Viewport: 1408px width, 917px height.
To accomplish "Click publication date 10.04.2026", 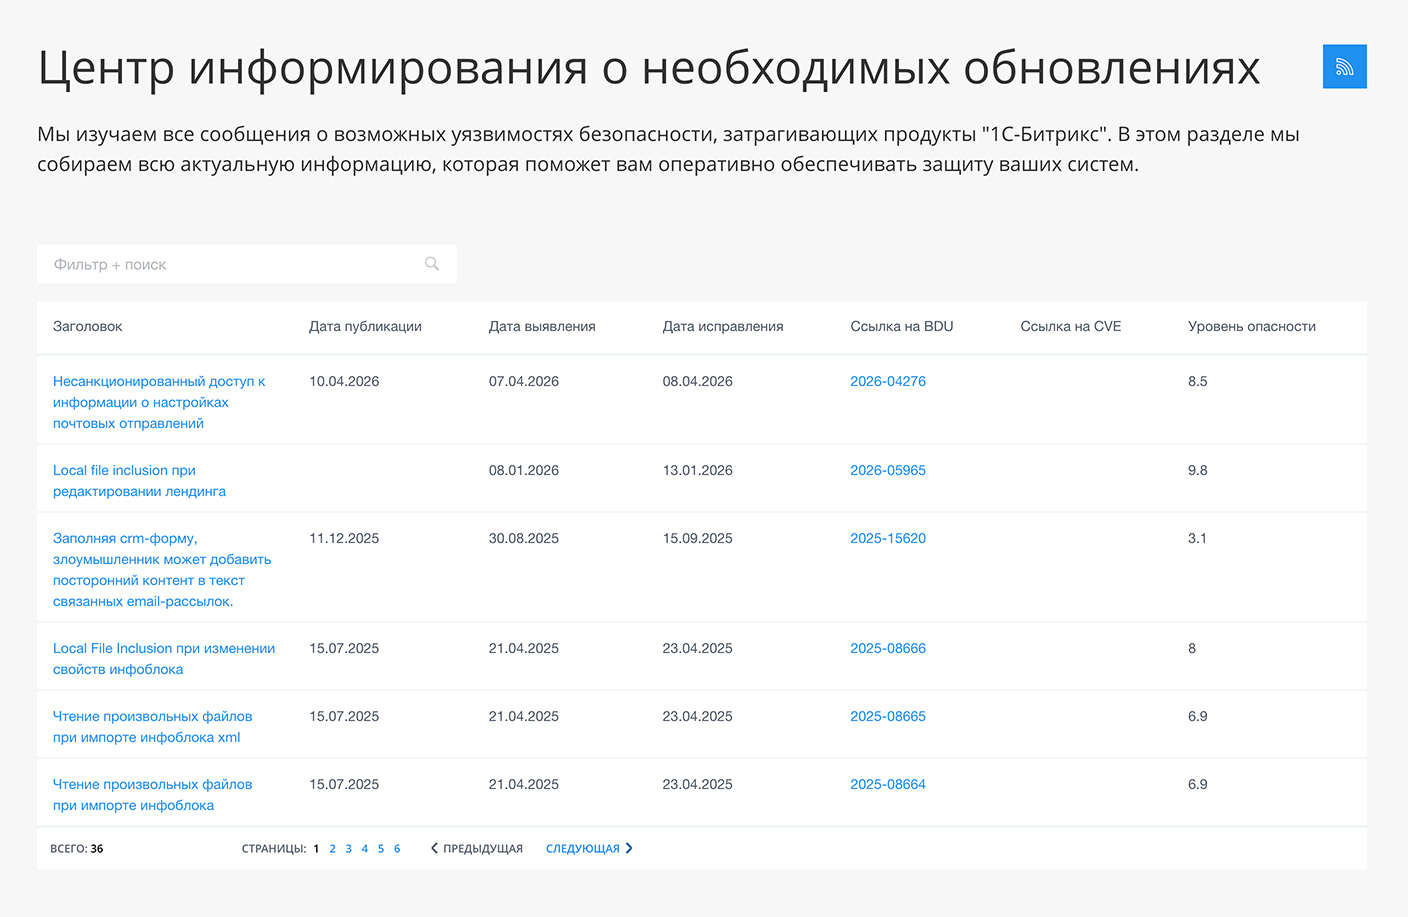I will (x=344, y=381).
